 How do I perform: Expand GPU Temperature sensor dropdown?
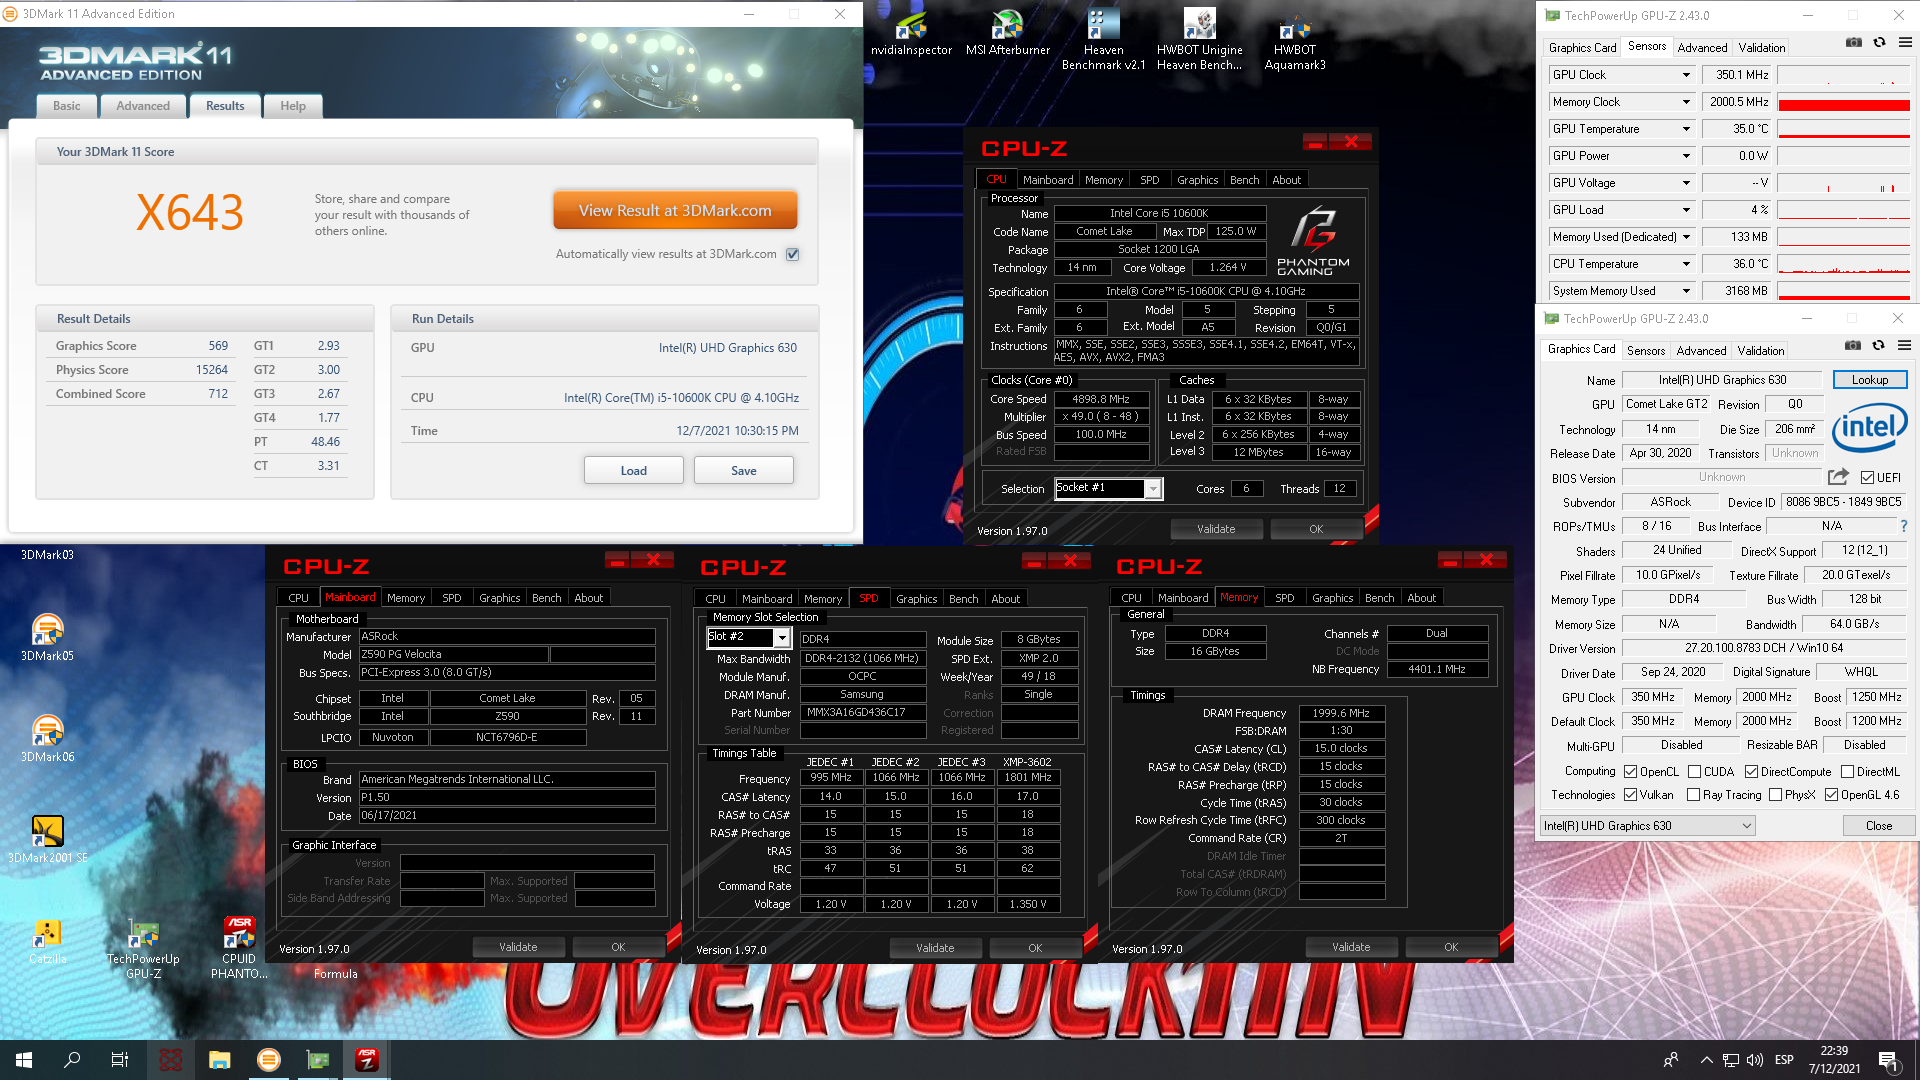coord(1686,129)
